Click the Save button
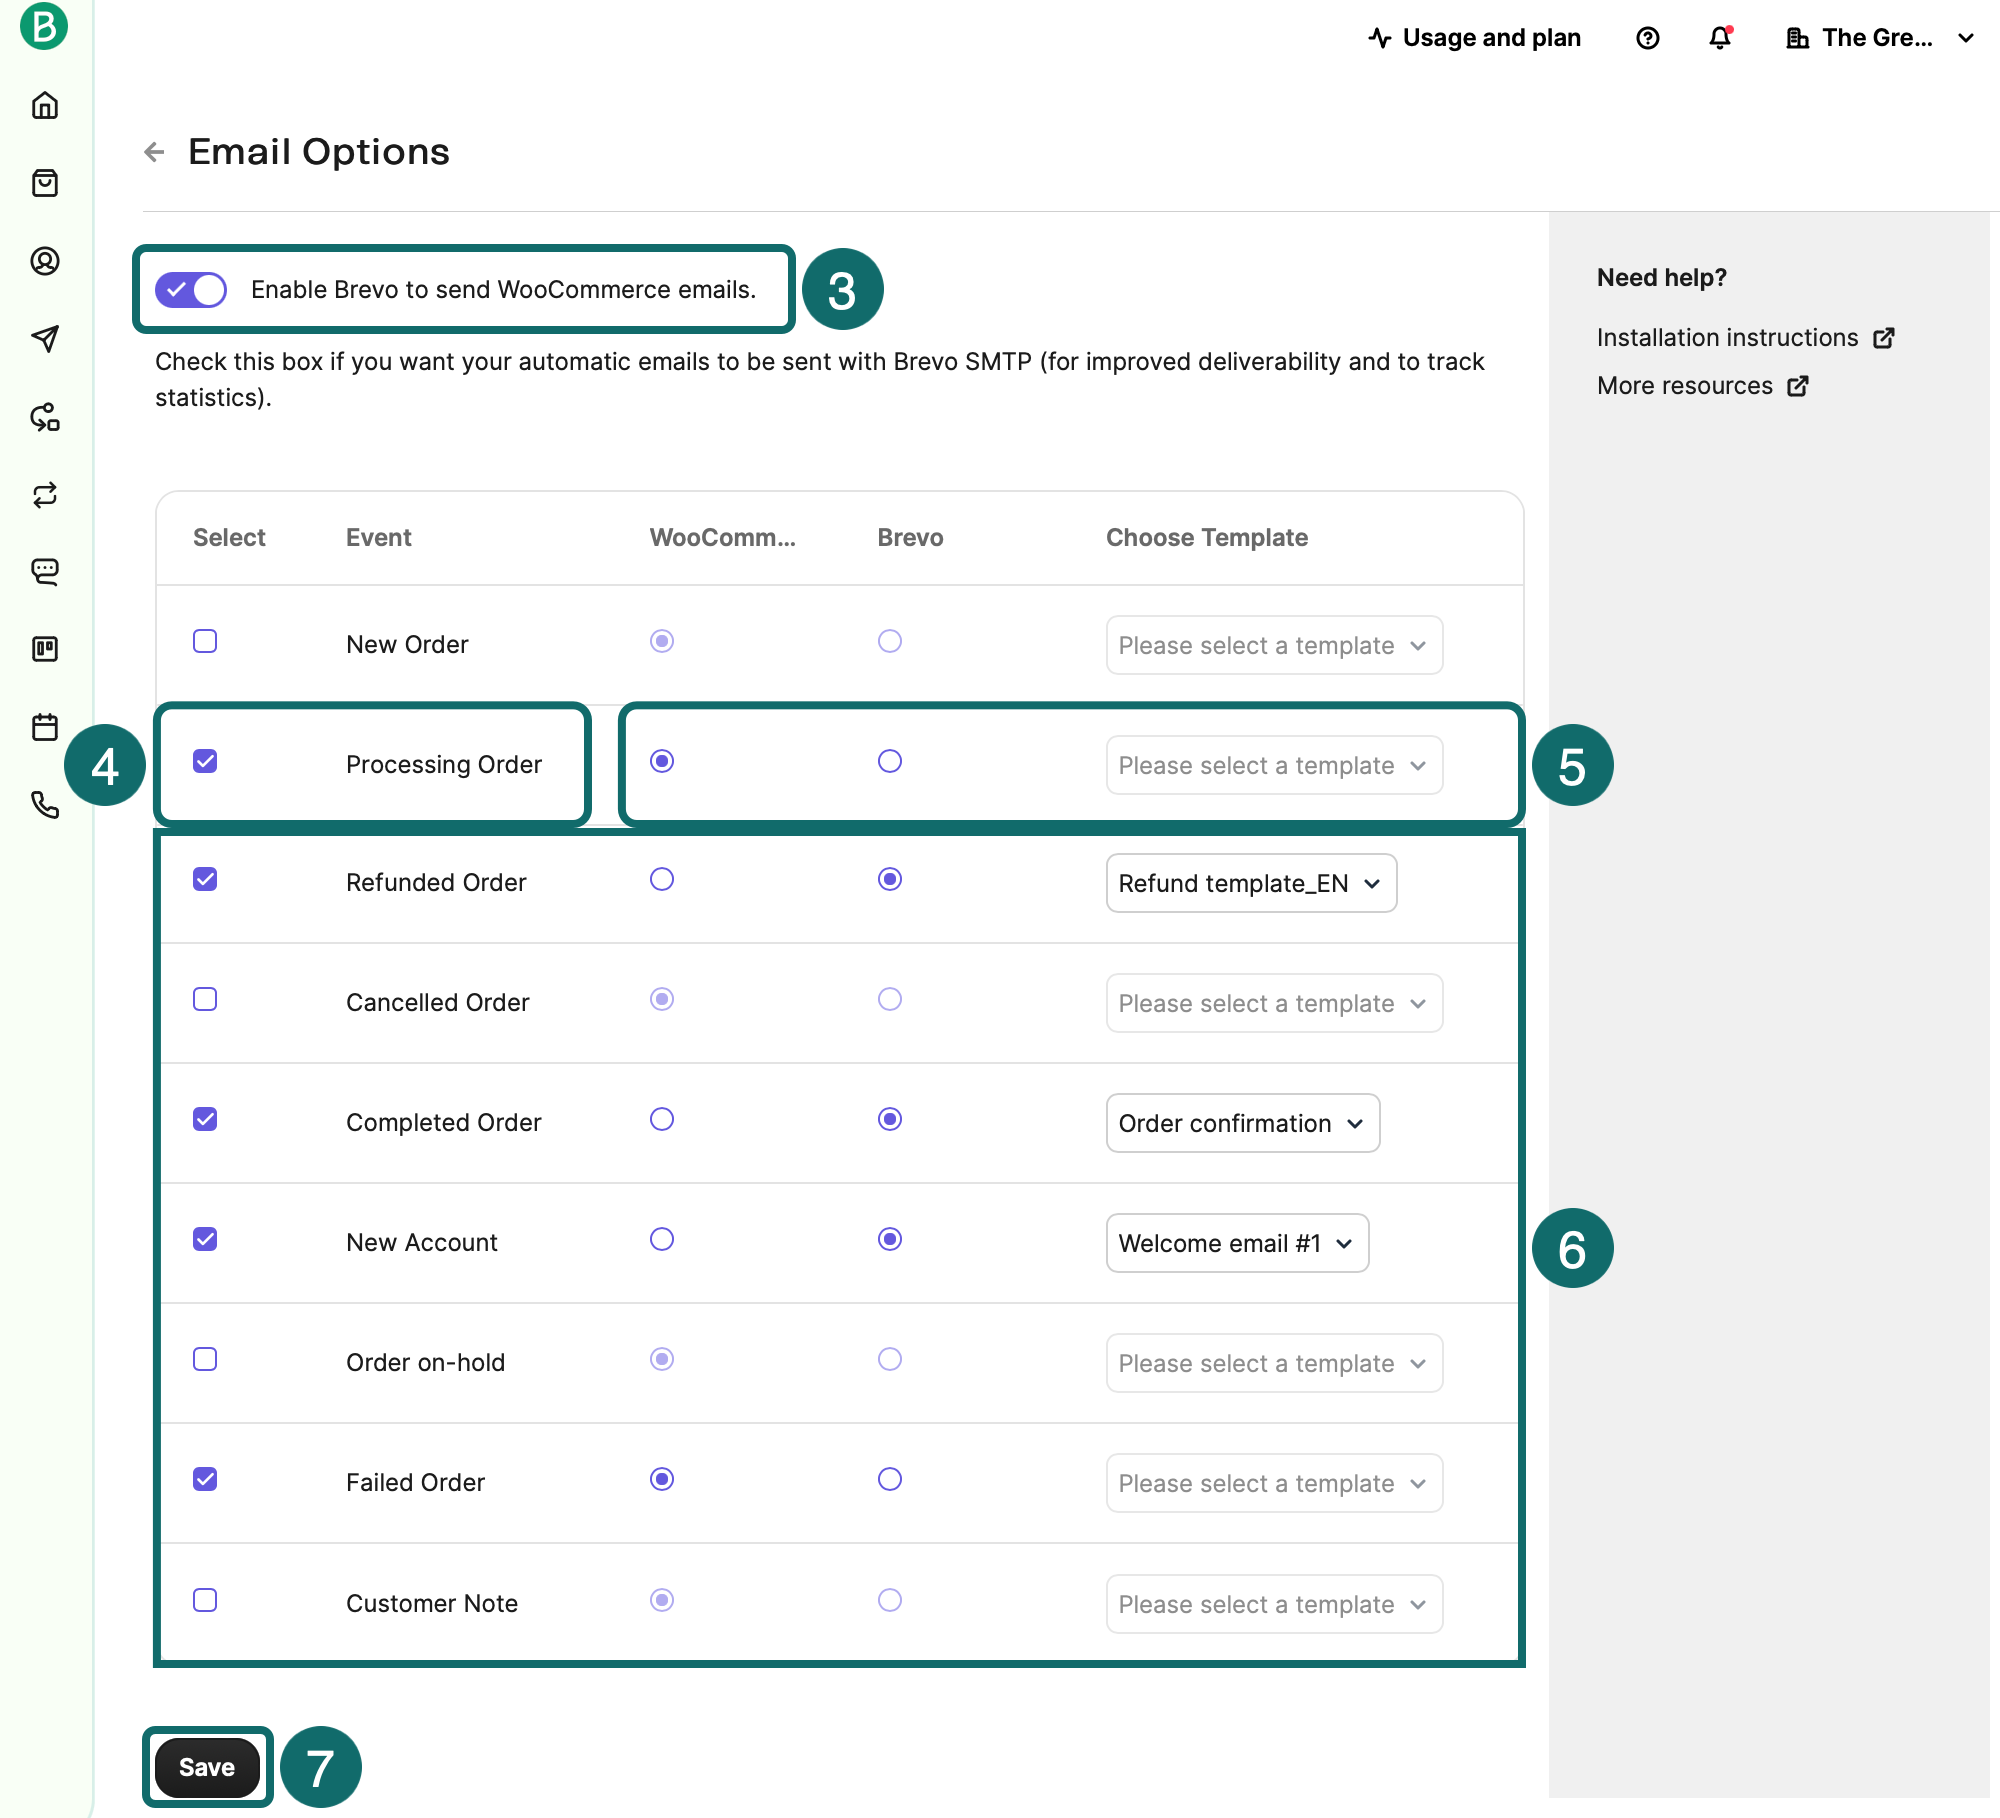This screenshot has width=2000, height=1818. pyautogui.click(x=207, y=1767)
